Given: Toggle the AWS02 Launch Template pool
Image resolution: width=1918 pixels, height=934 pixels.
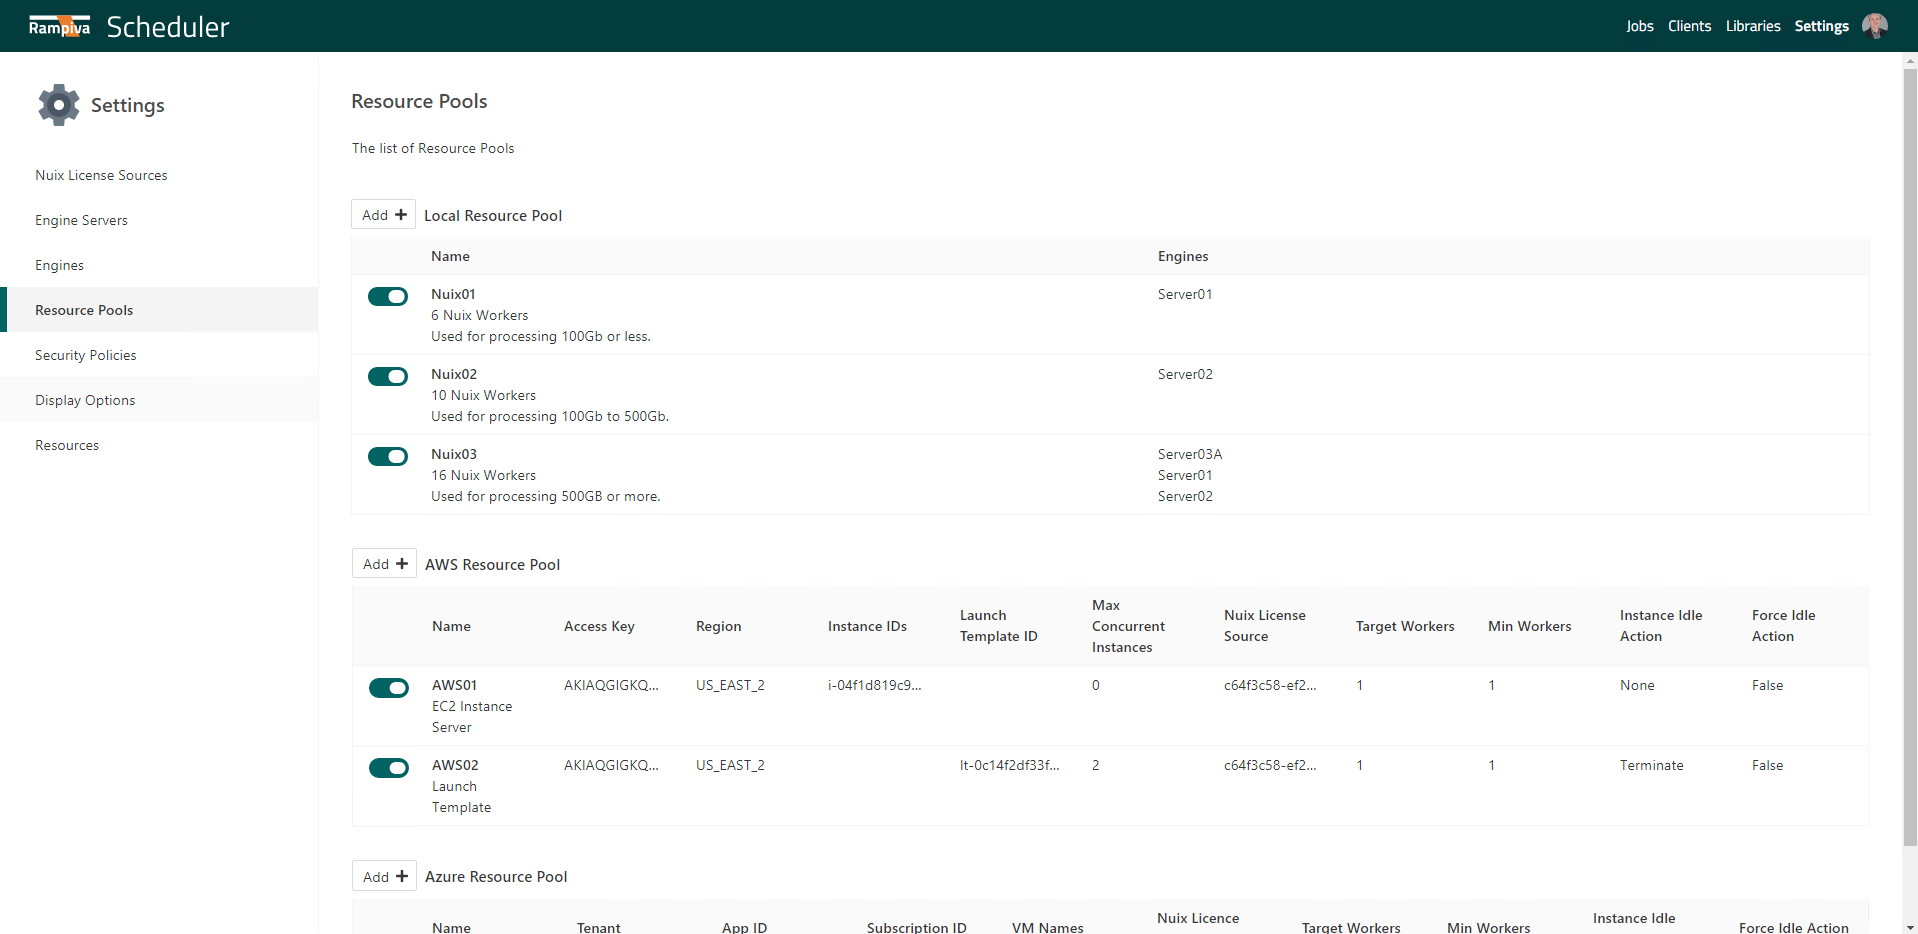Looking at the screenshot, I should point(389,768).
